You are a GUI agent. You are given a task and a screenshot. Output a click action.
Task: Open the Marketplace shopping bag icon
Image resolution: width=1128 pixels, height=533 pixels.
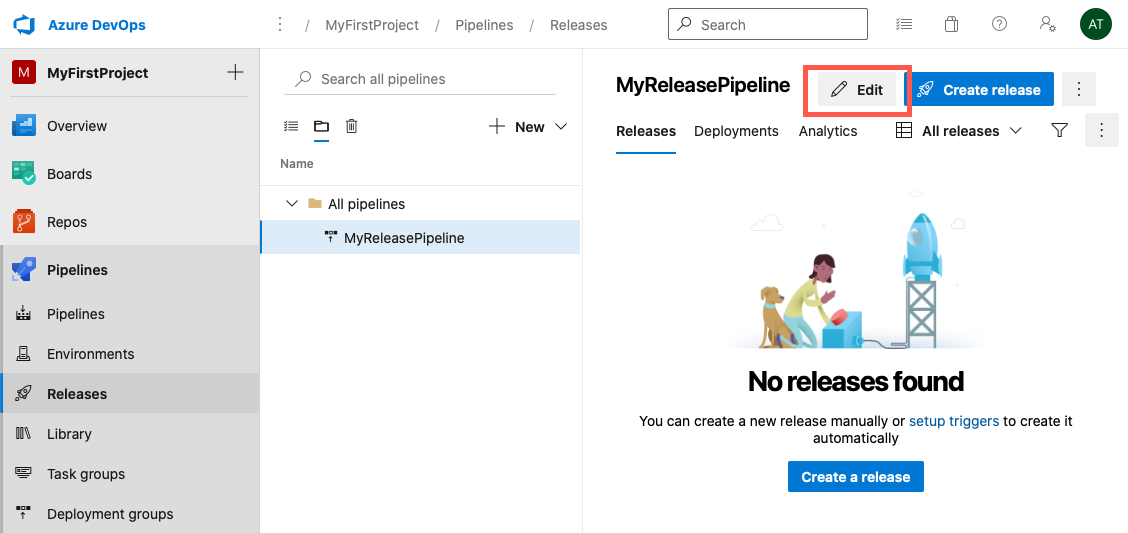pos(951,24)
